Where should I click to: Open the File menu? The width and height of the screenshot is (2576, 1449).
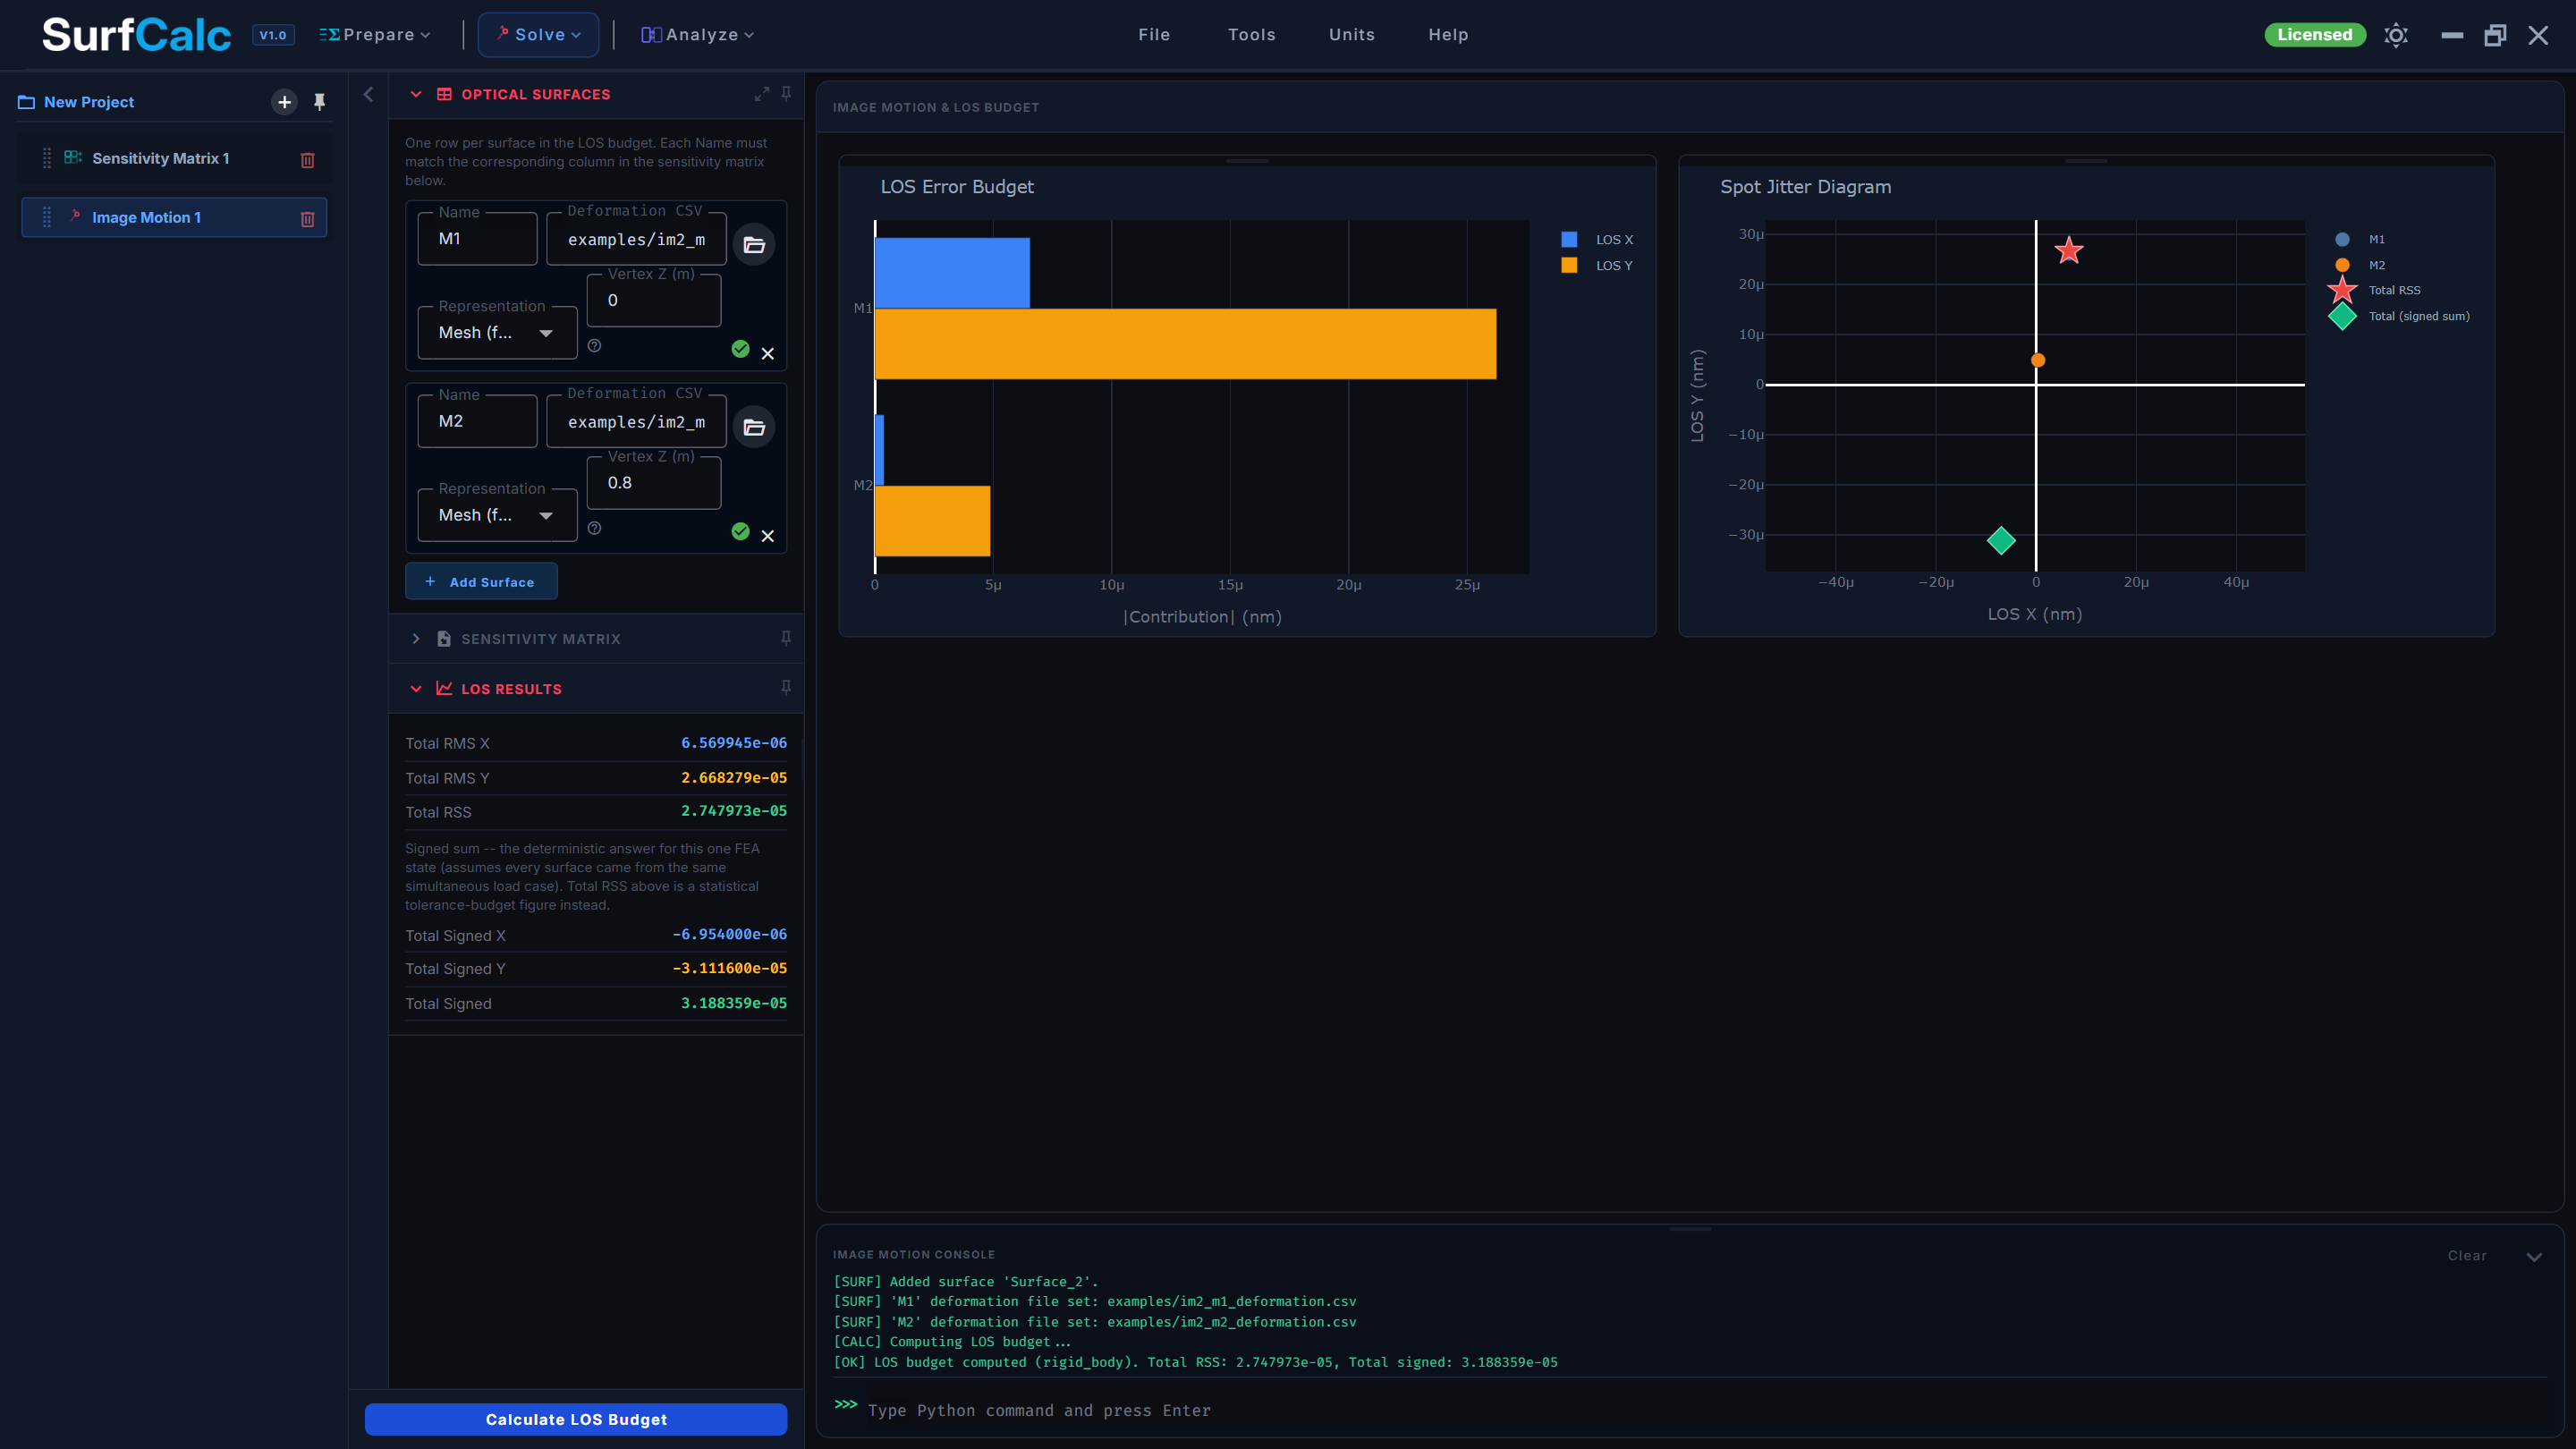(x=1154, y=35)
